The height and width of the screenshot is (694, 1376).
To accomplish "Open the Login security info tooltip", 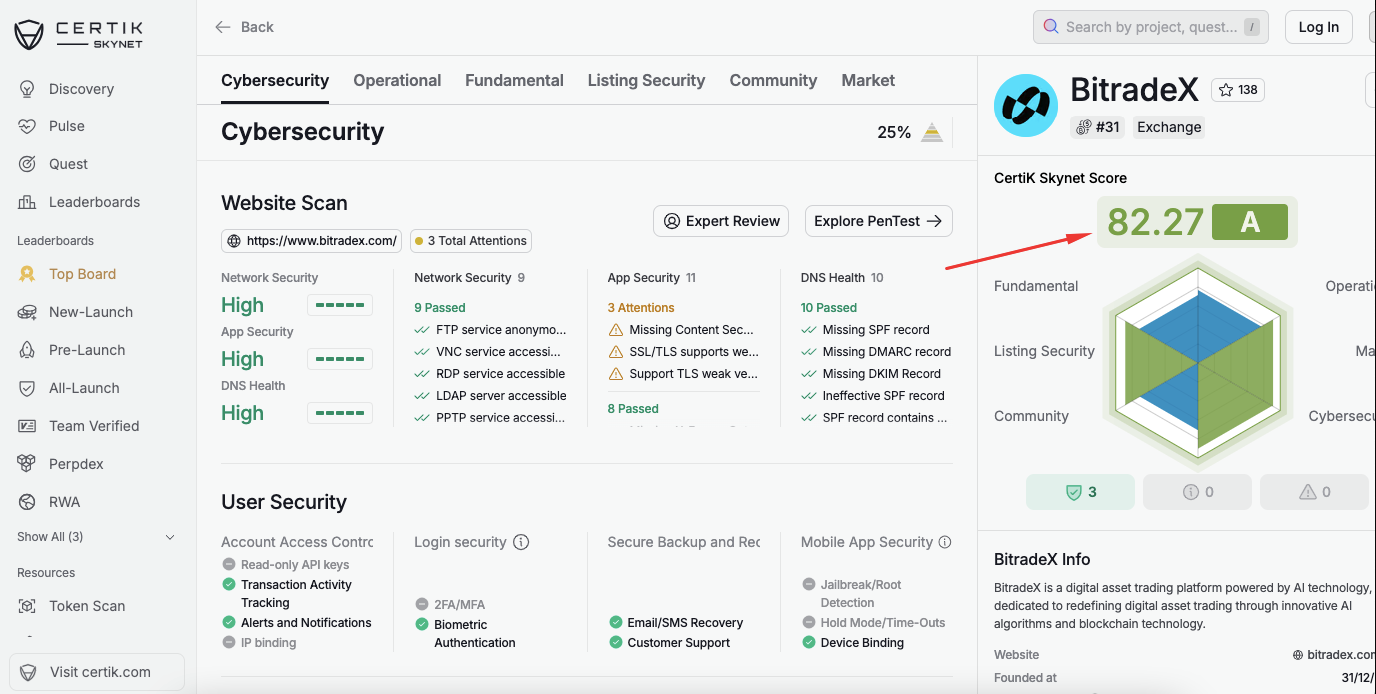I will [521, 542].
